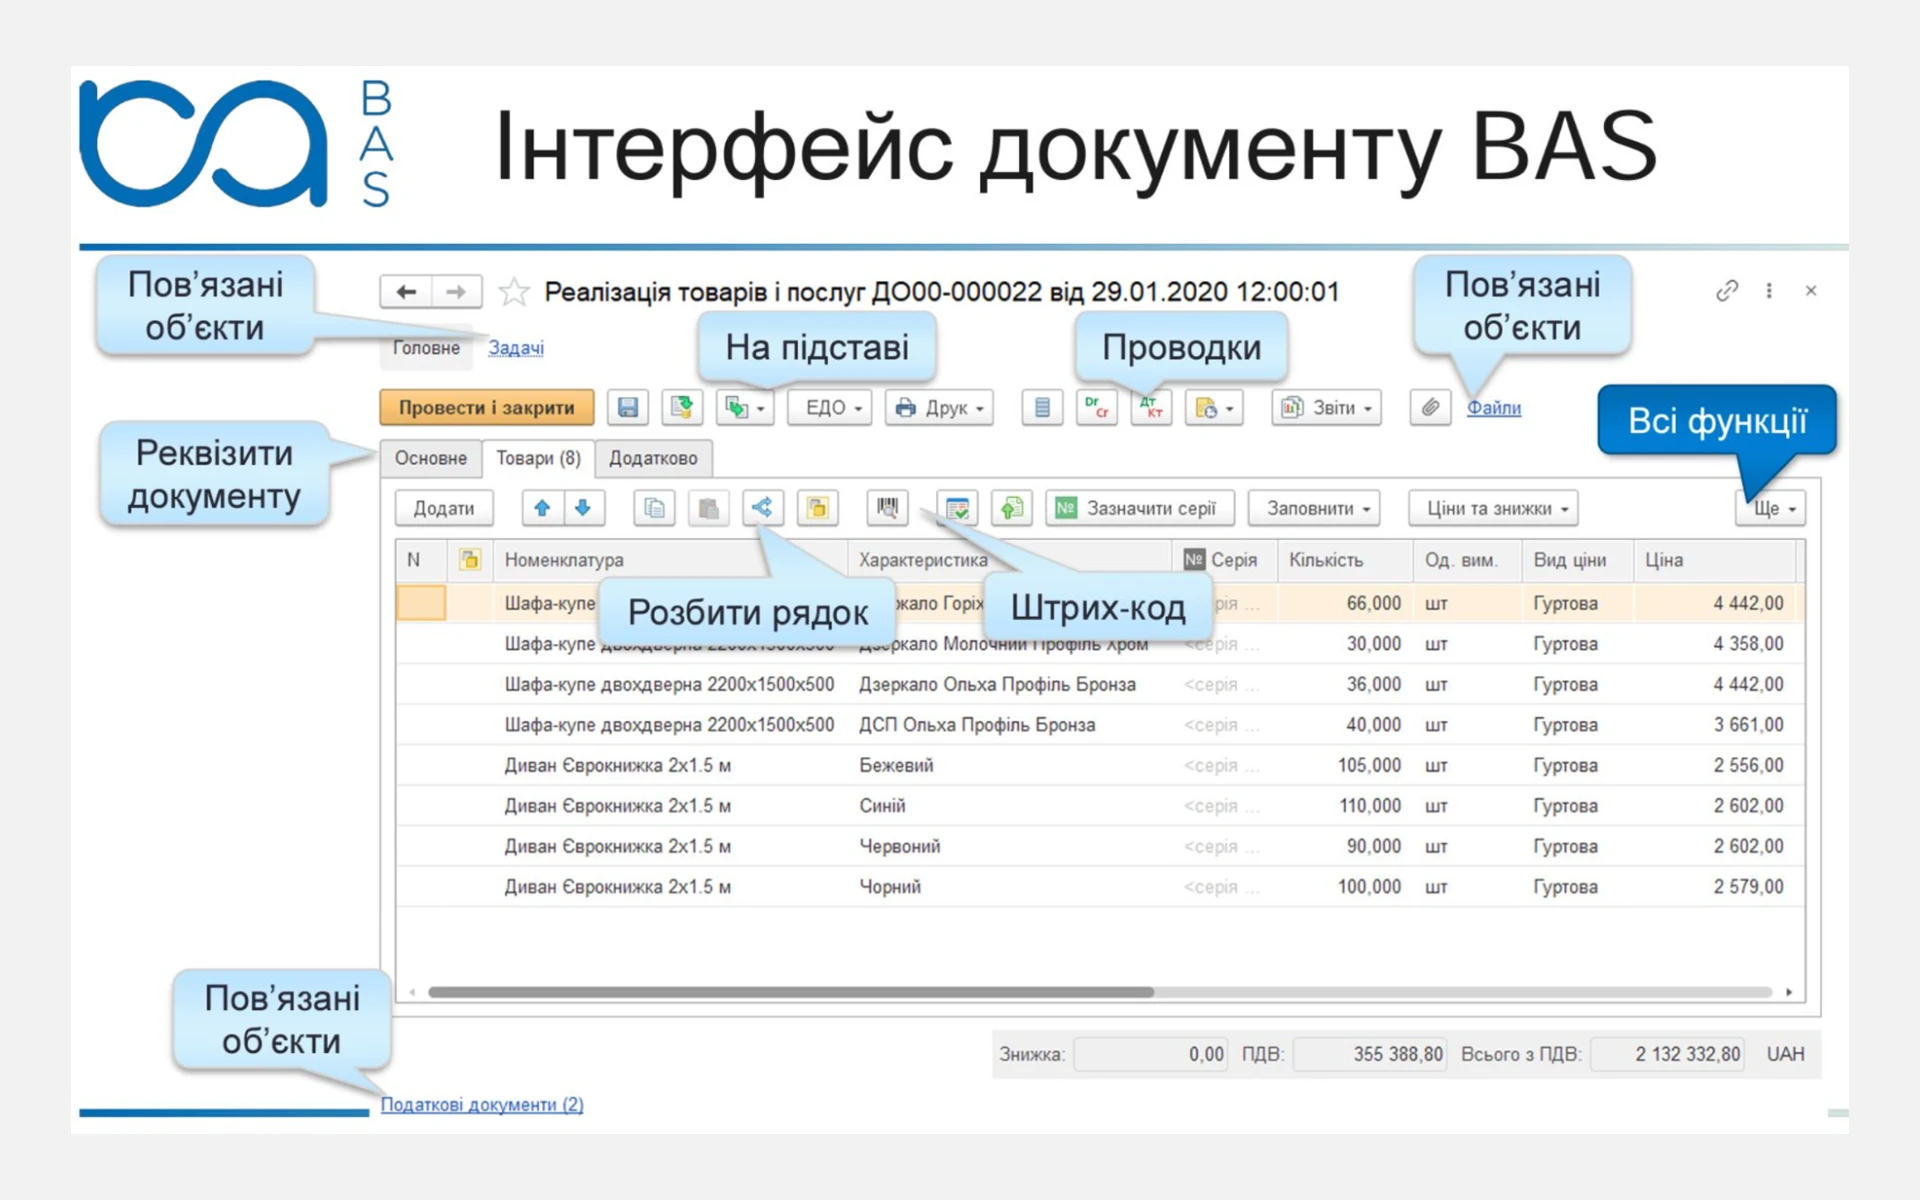The width and height of the screenshot is (1920, 1200).
Task: Click price cell 2 579,00
Action: coord(1715,887)
